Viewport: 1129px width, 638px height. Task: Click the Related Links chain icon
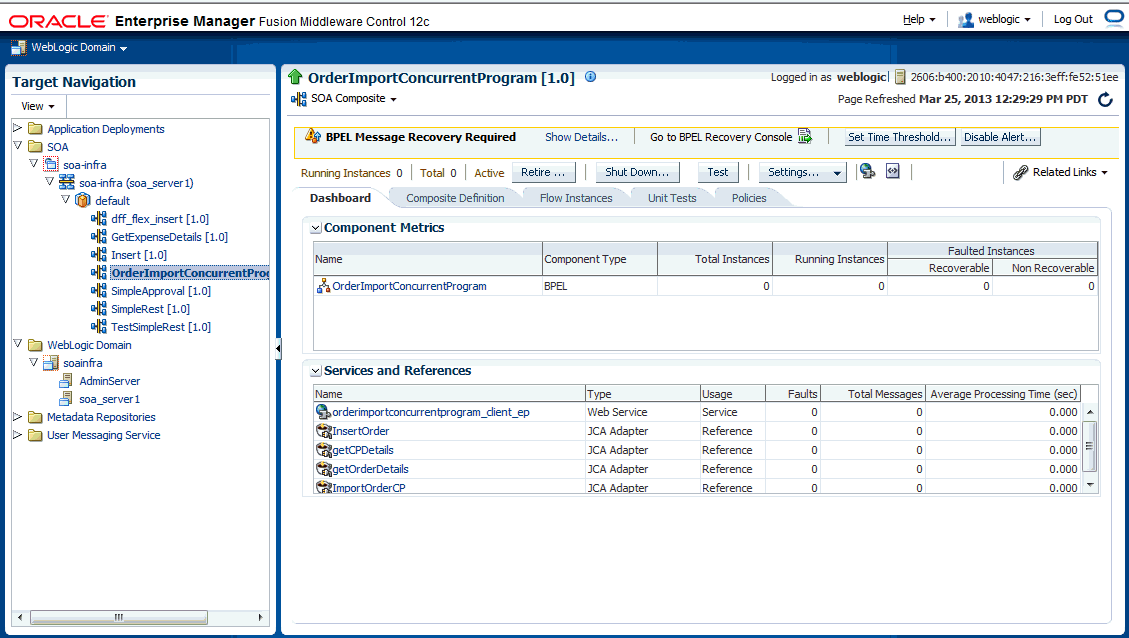point(1020,172)
